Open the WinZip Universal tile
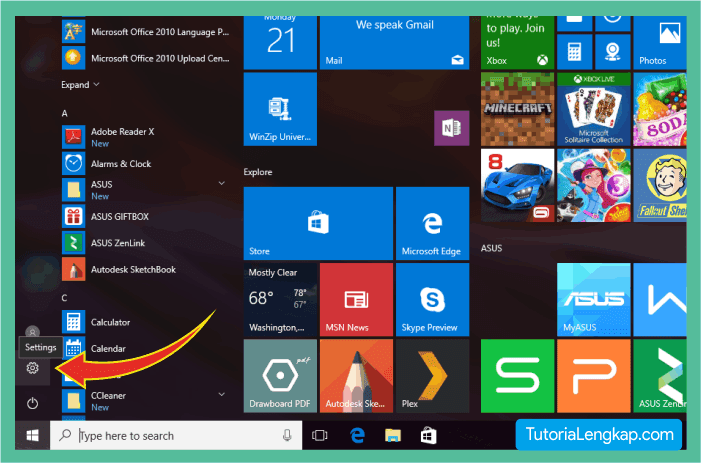Screen dimensions: 701x463 (280, 109)
